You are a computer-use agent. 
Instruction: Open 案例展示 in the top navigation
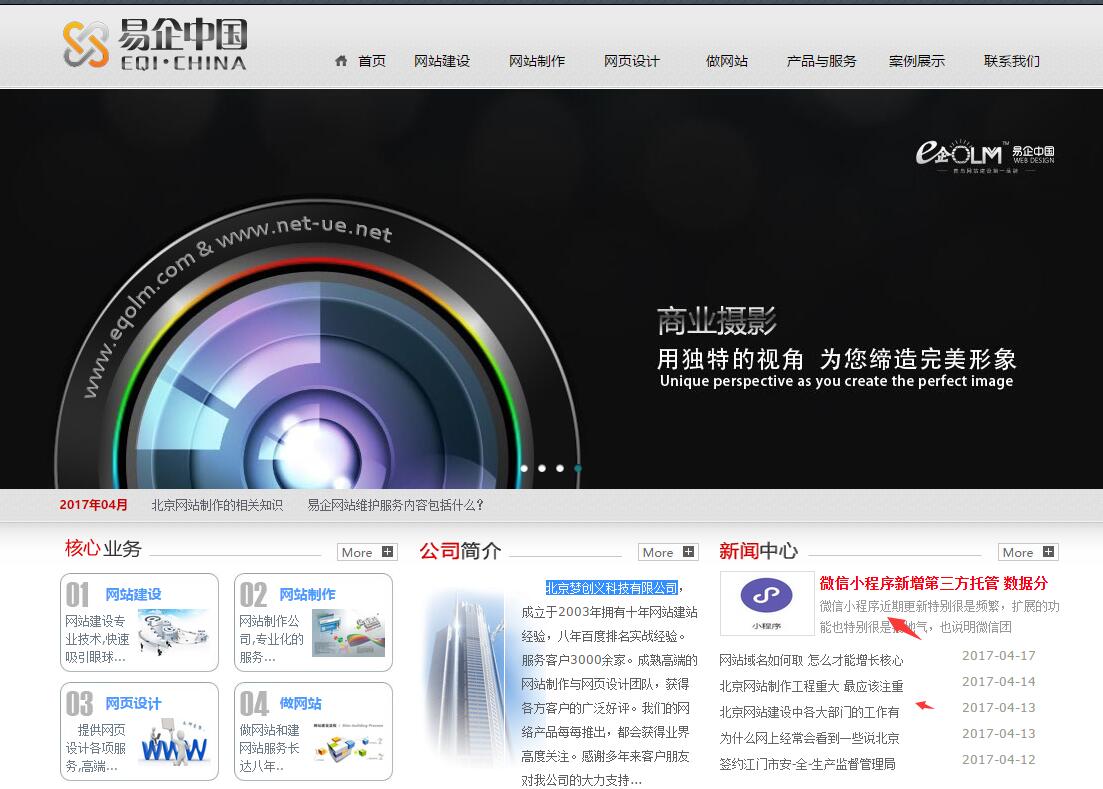pyautogui.click(x=916, y=61)
